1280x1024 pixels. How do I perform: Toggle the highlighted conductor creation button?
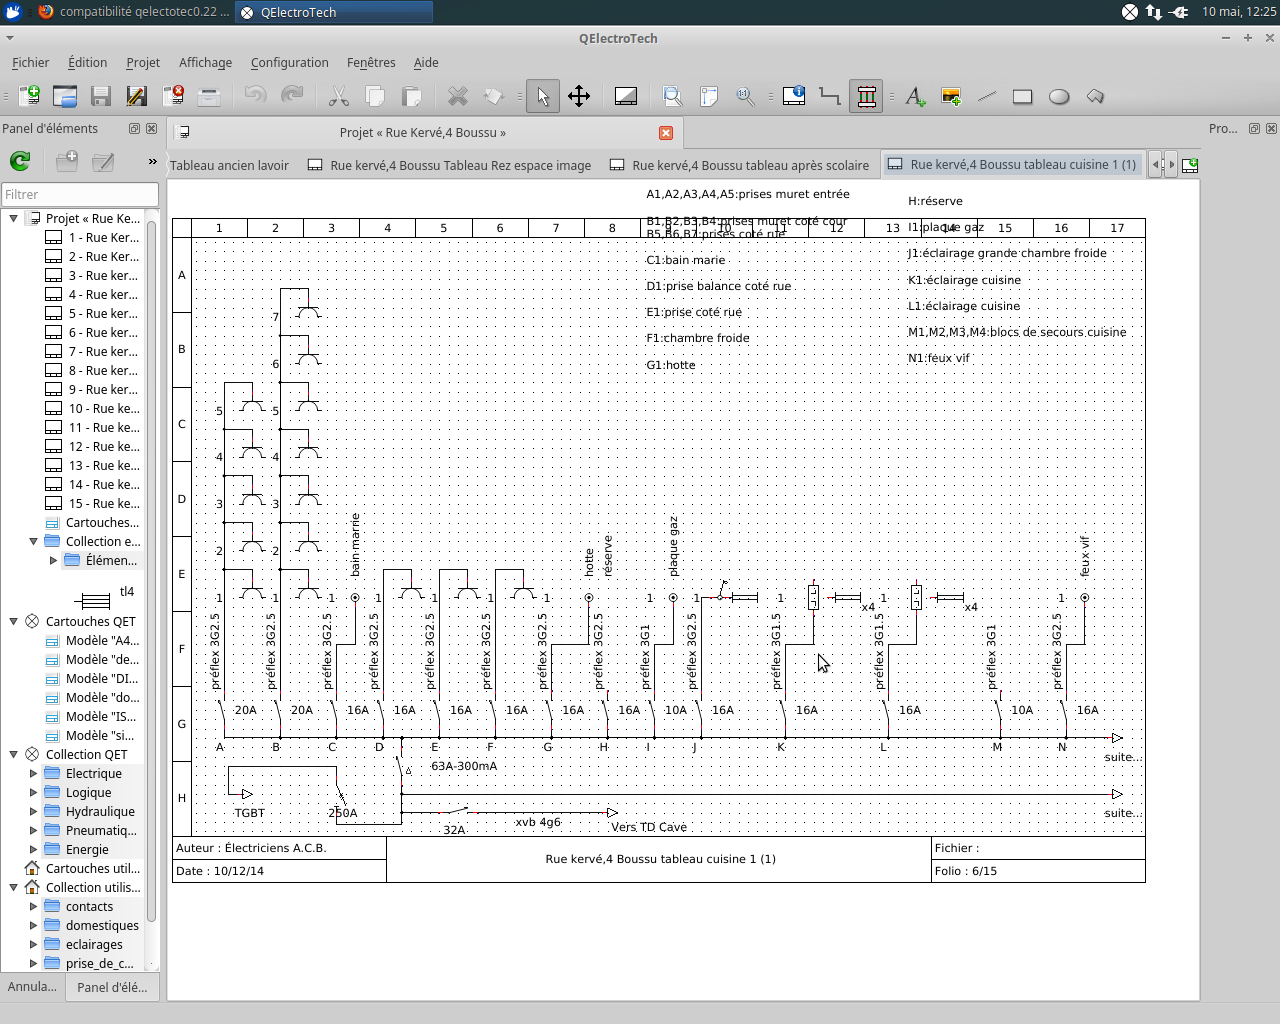tap(866, 96)
